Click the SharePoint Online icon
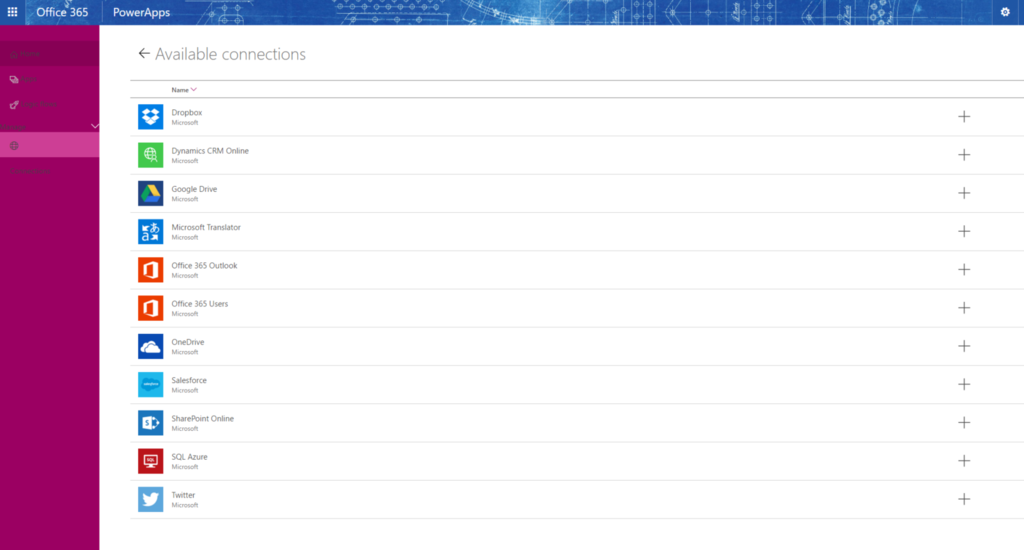 tap(150, 423)
